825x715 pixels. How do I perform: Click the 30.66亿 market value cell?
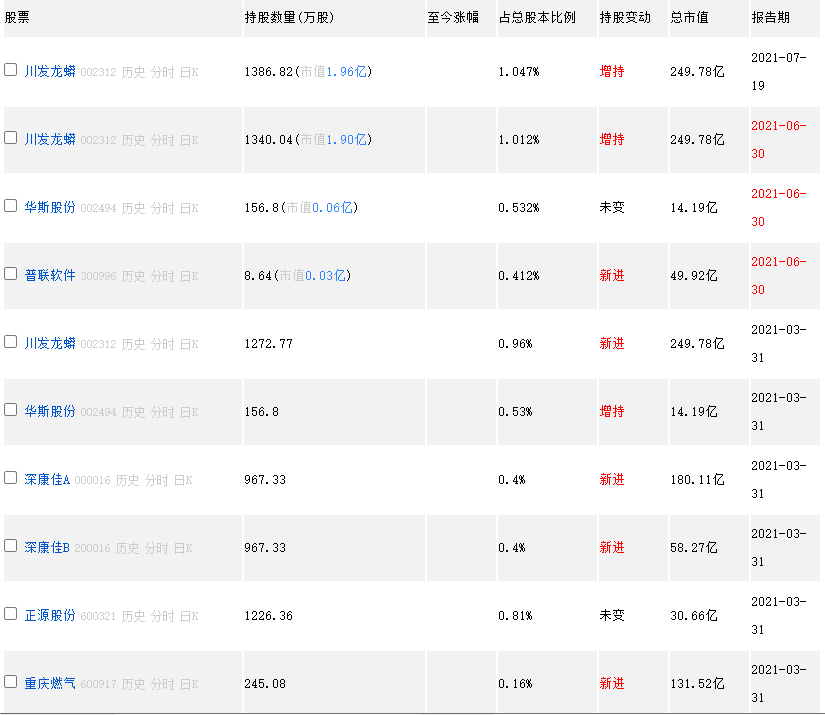[x=693, y=616]
